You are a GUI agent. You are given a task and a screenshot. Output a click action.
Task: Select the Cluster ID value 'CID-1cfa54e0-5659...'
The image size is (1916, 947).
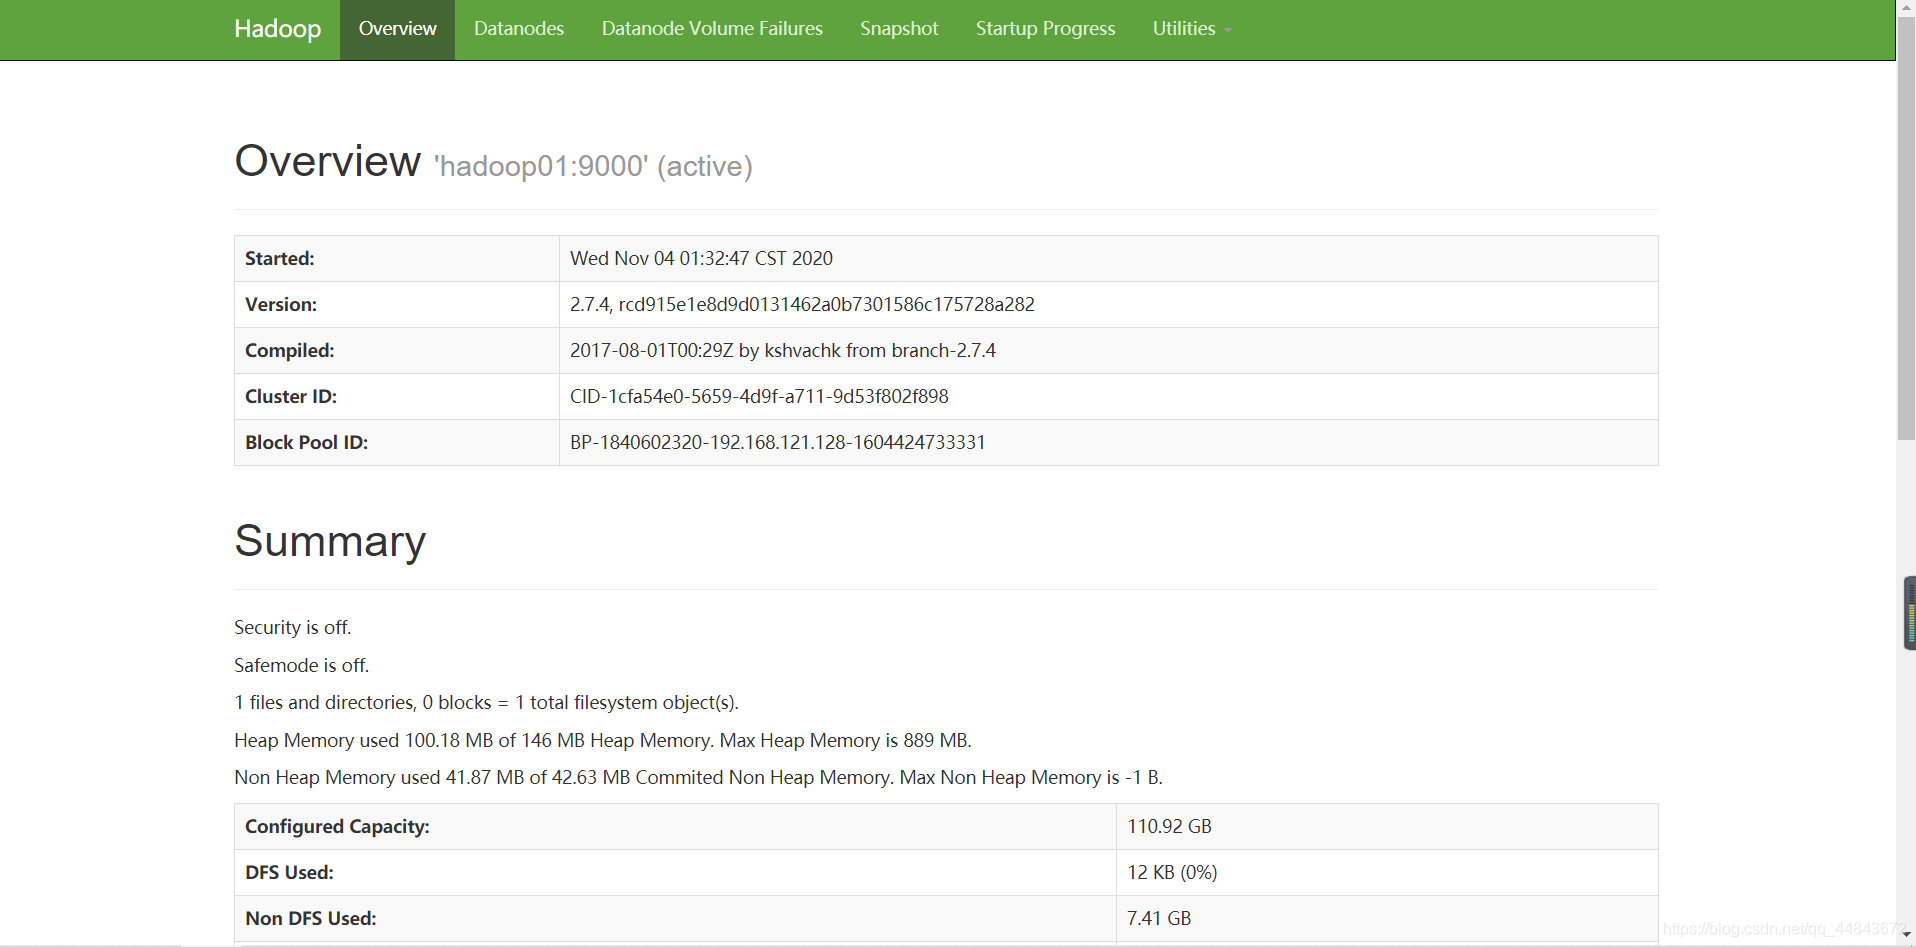(x=759, y=396)
